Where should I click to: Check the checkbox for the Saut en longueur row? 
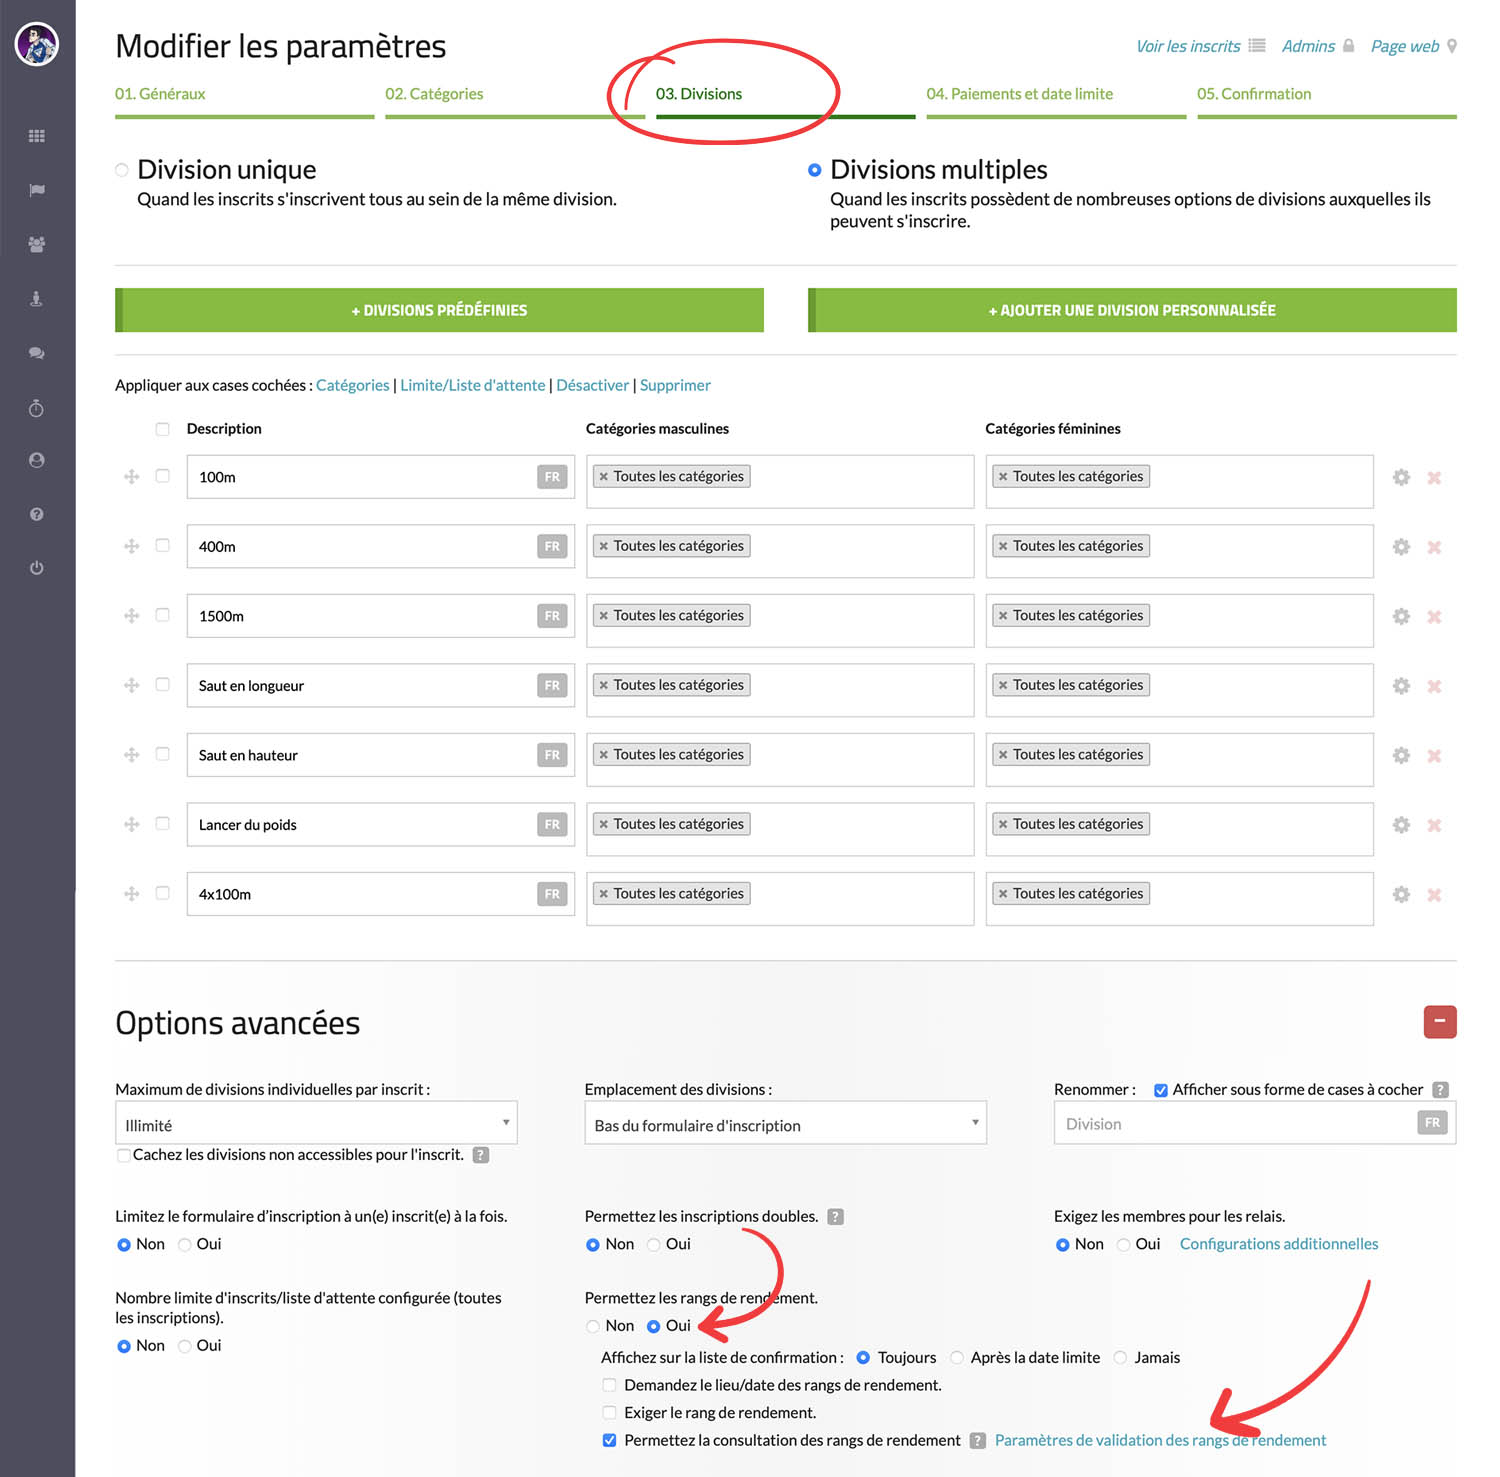point(163,685)
